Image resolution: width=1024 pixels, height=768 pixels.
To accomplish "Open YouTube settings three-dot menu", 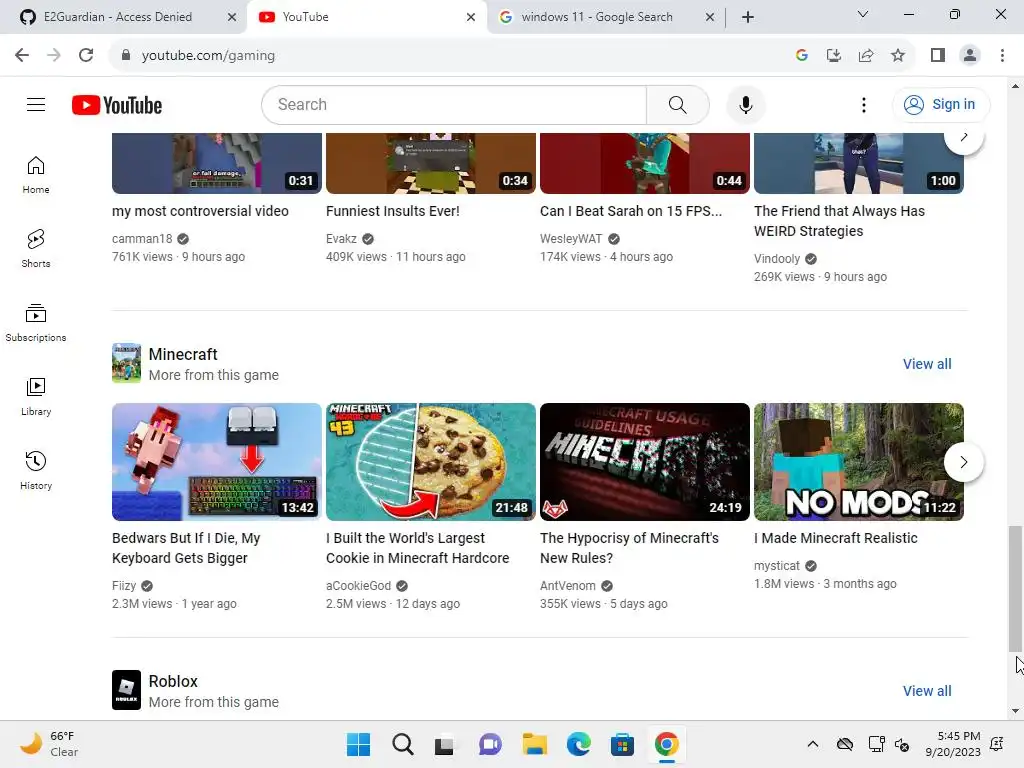I will (x=863, y=104).
